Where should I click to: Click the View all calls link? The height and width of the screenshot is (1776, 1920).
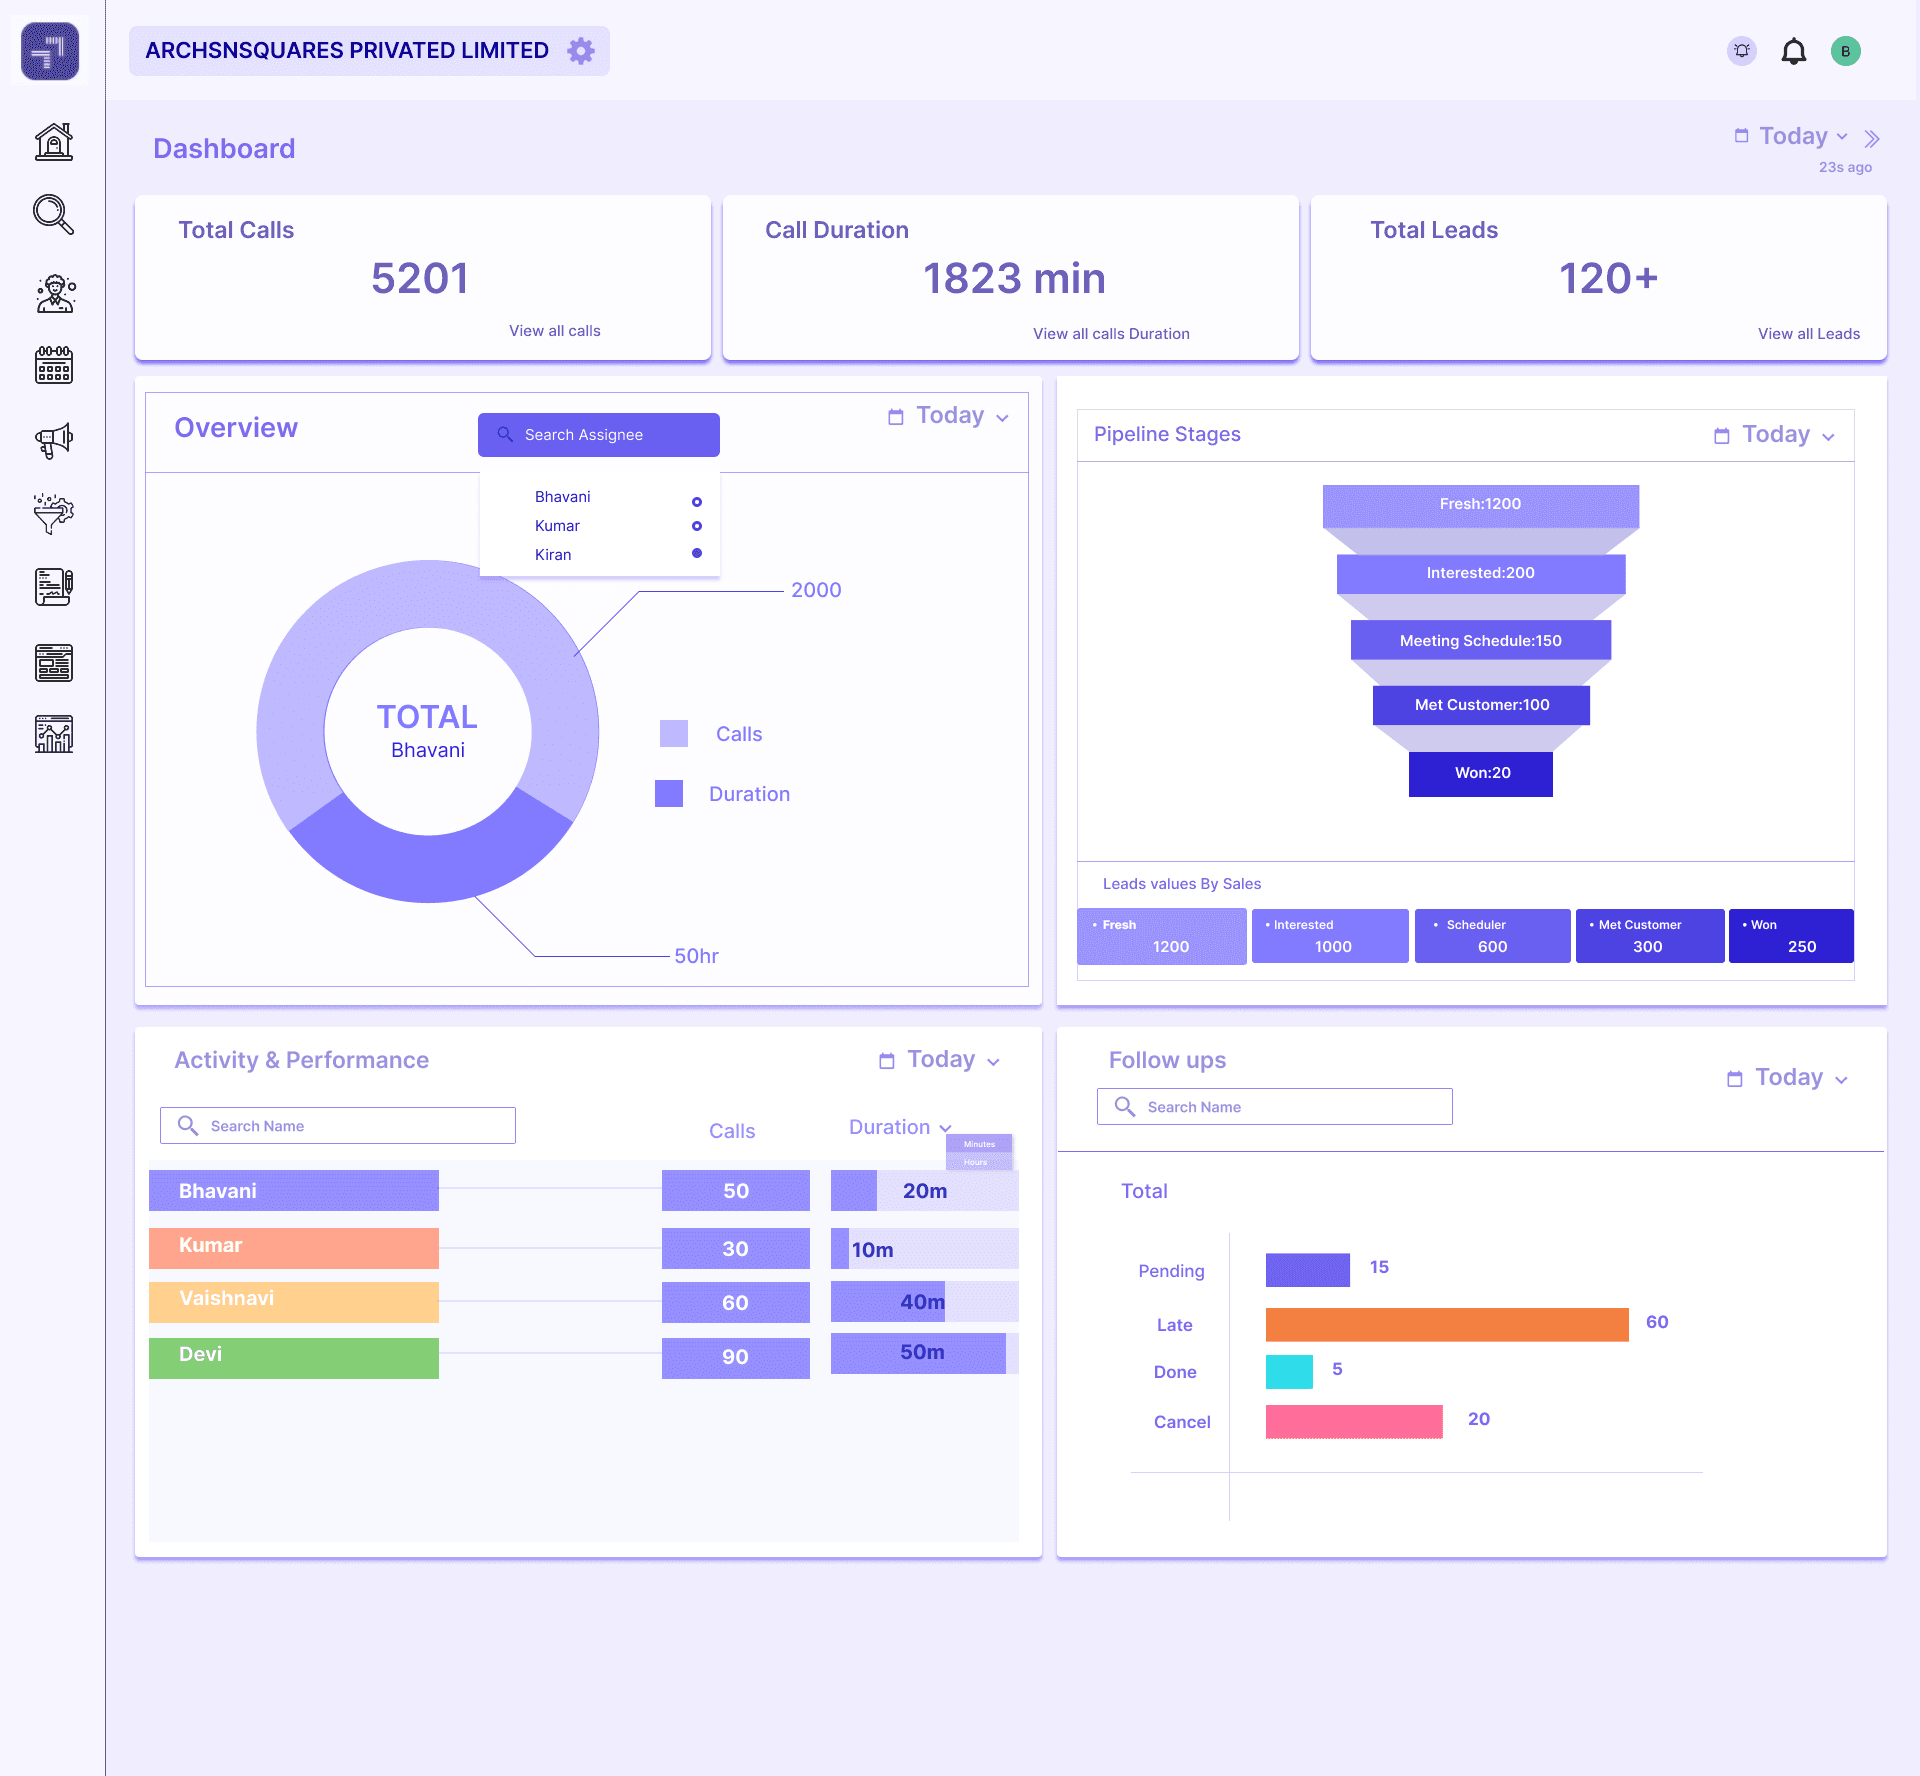click(x=555, y=330)
